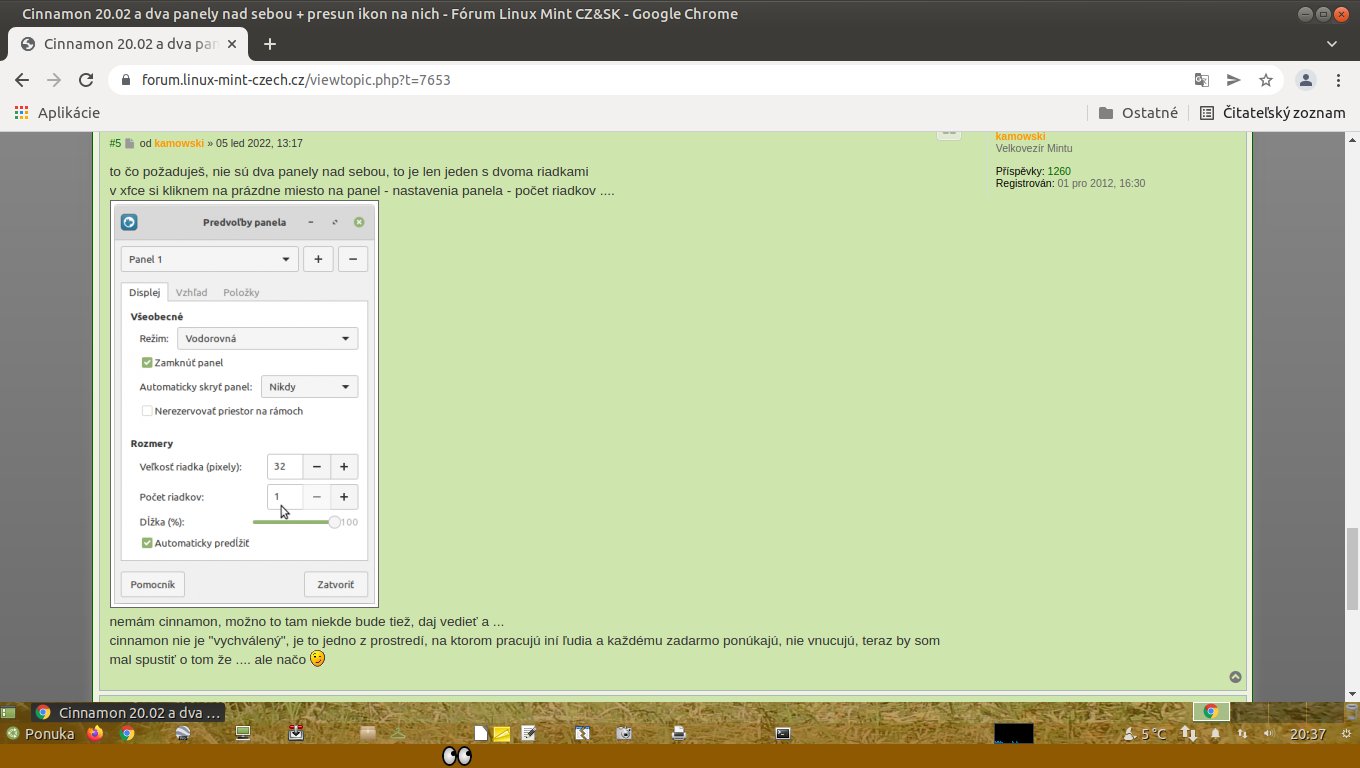The height and width of the screenshot is (768, 1360).
Task: Open the terminal launcher in the panel
Action: click(x=783, y=733)
